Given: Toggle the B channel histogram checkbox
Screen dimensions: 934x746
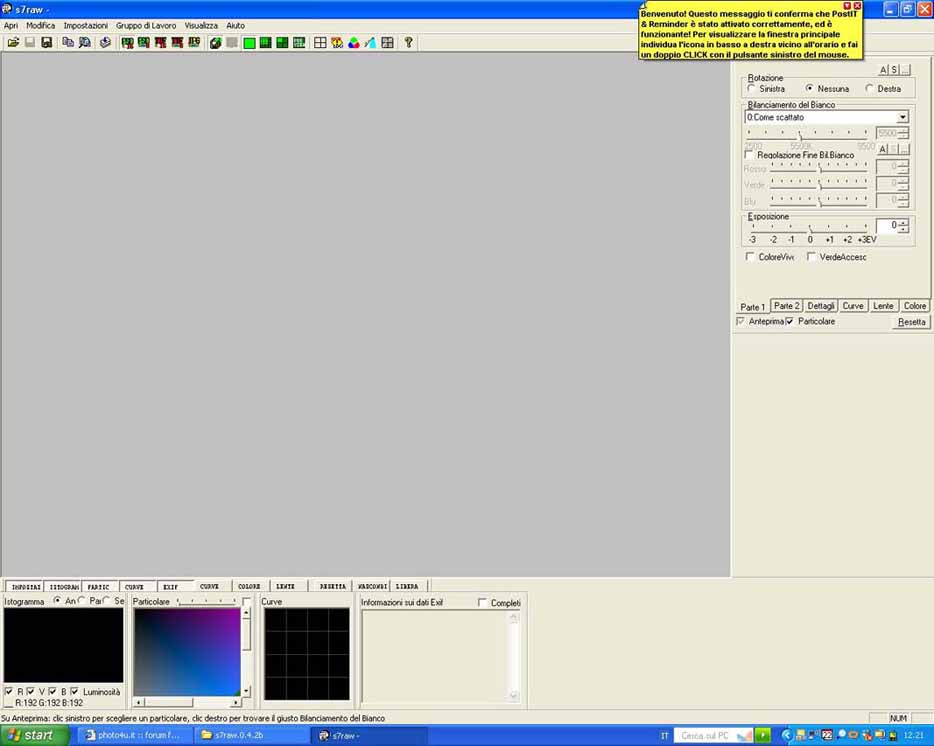Looking at the screenshot, I should 52,692.
